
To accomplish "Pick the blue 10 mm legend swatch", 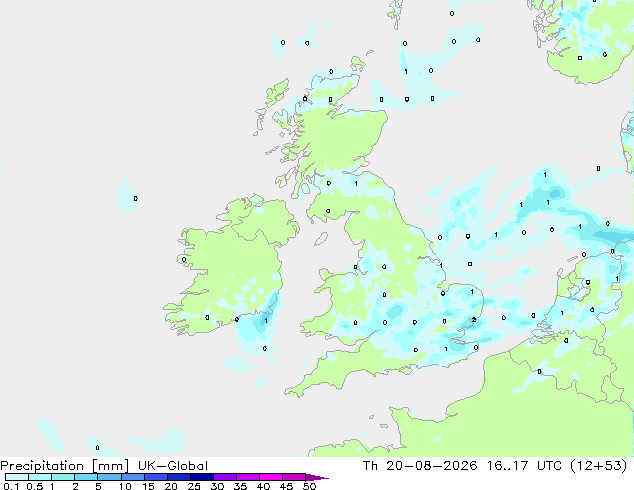I will tap(132, 477).
